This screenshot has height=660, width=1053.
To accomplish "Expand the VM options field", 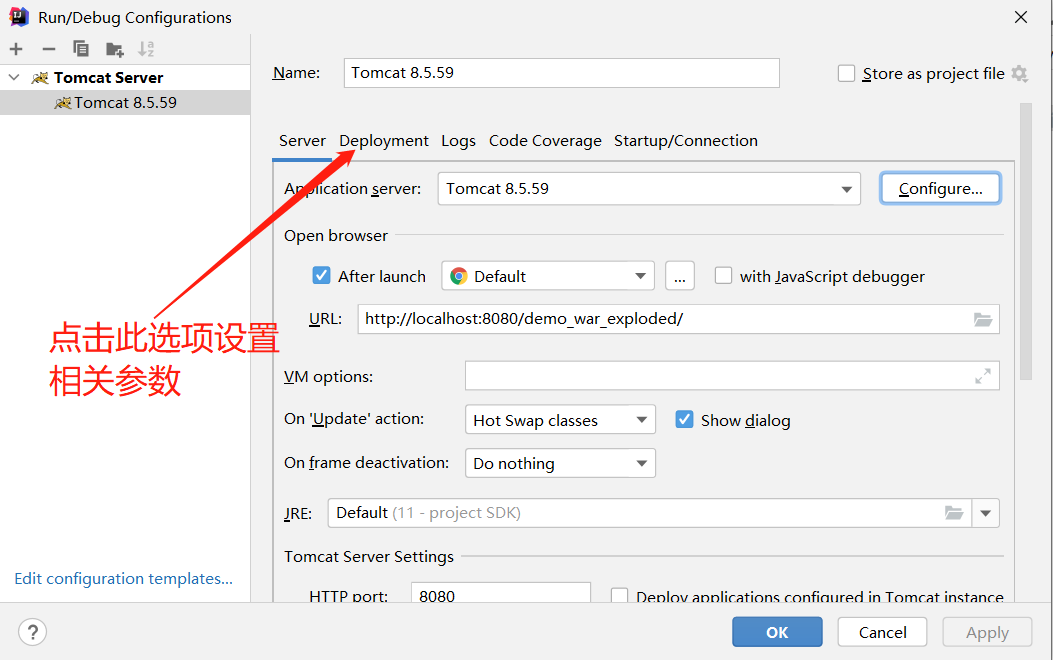I will coord(982,377).
